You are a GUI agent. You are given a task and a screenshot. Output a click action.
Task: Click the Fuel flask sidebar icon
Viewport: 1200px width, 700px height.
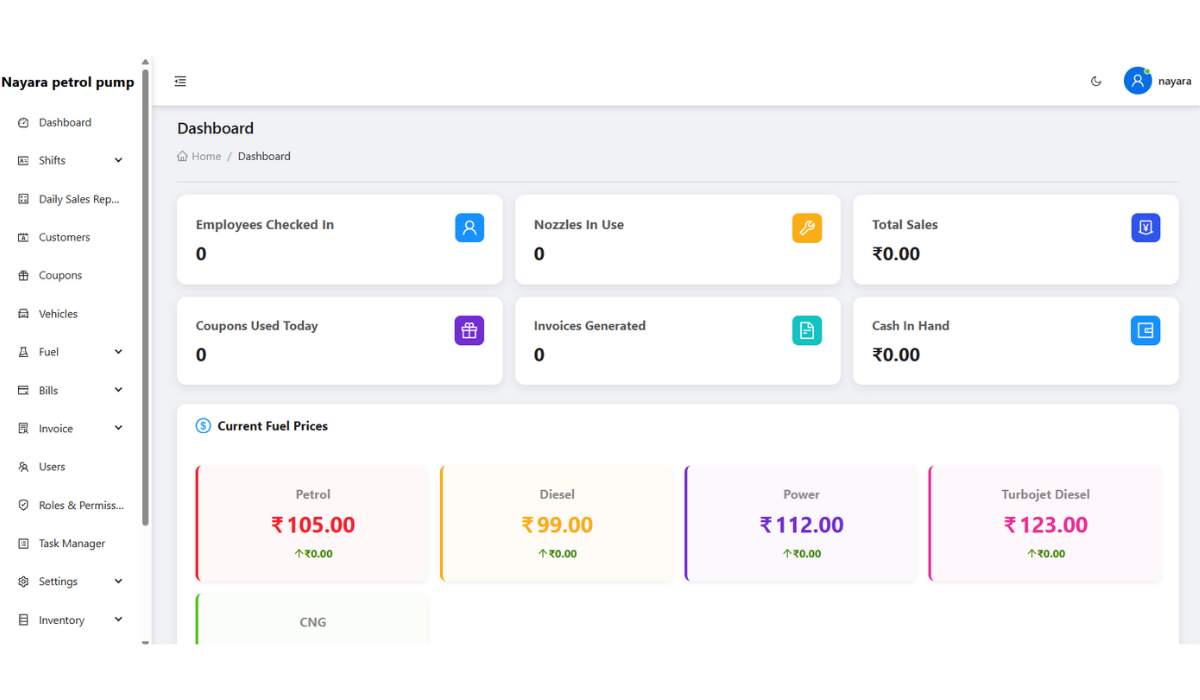coord(24,352)
